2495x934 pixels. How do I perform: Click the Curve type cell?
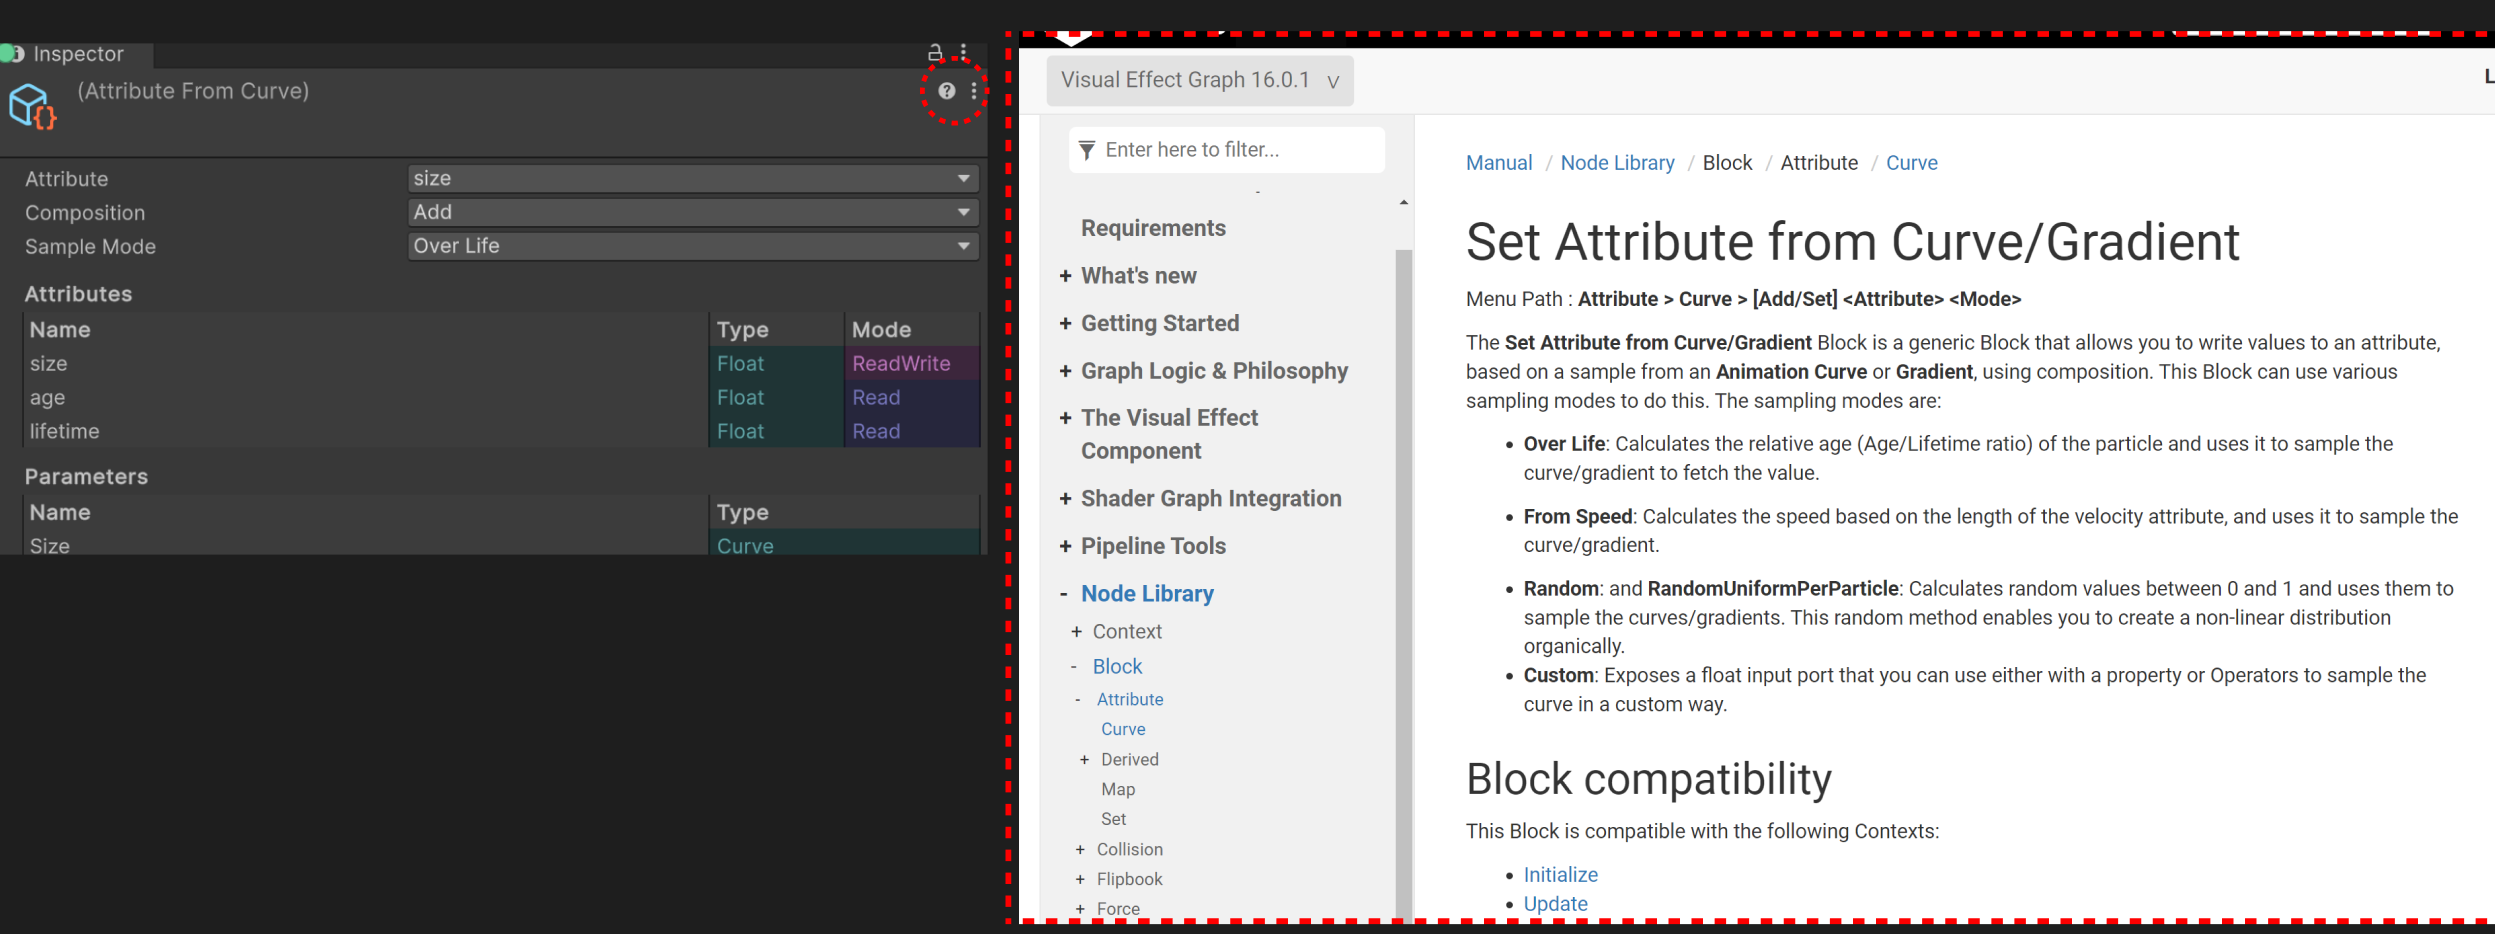(844, 545)
